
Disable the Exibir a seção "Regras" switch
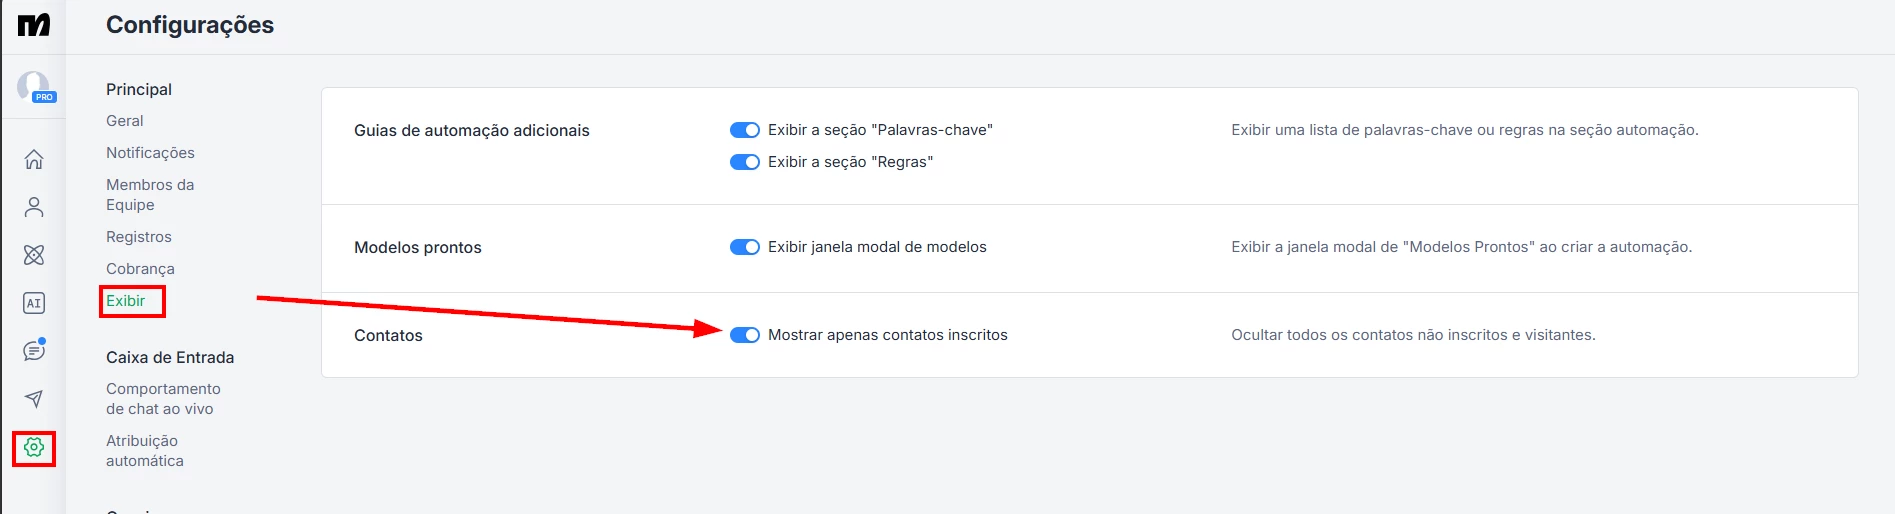pyautogui.click(x=745, y=162)
